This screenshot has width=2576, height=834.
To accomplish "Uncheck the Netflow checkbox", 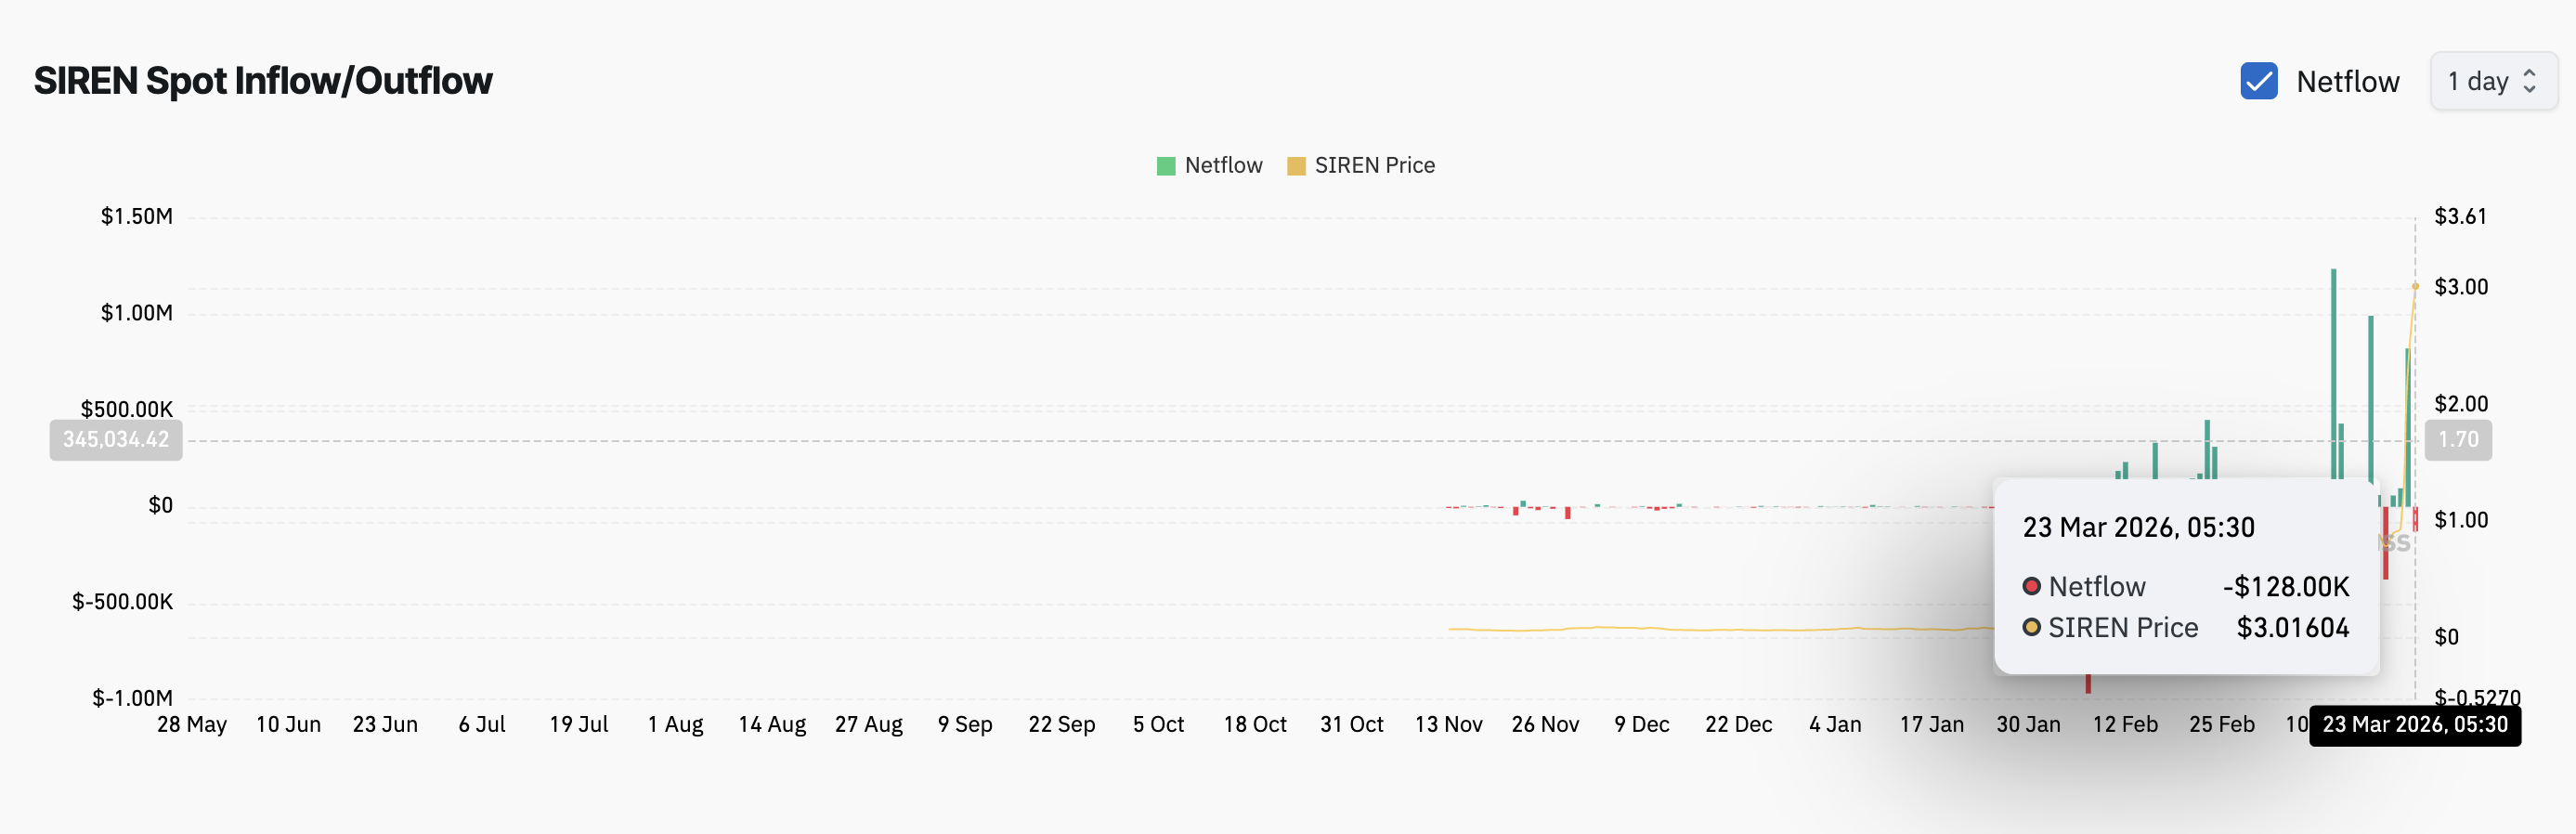I will pos(2258,81).
